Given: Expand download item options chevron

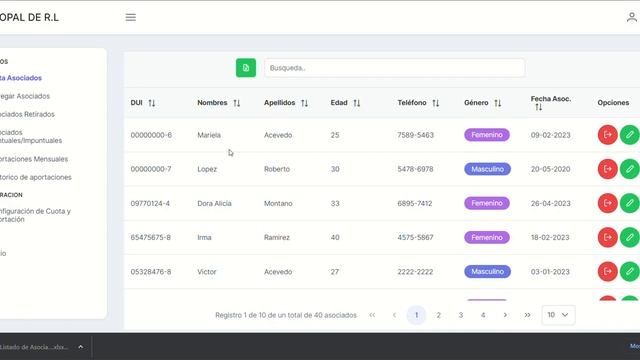Looking at the screenshot, I should coord(81,347).
